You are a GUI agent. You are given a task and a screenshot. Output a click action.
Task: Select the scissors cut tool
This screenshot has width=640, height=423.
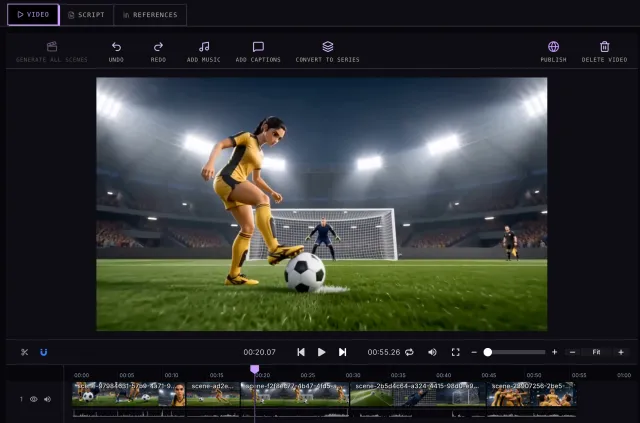coord(24,352)
